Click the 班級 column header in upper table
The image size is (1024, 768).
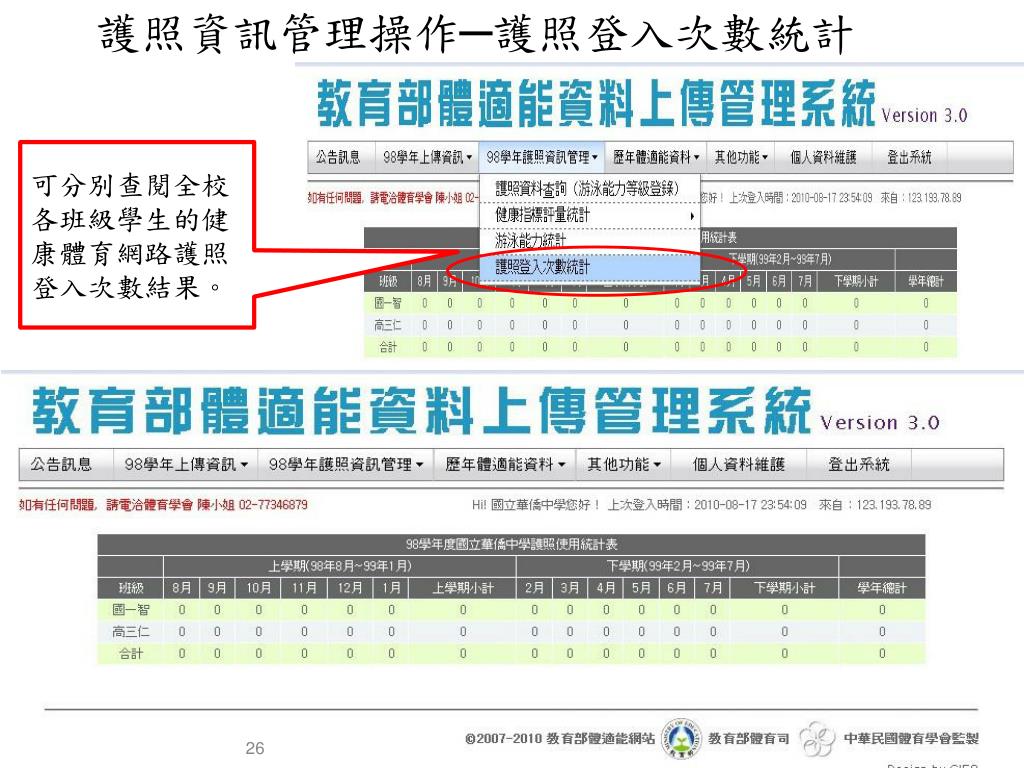tap(388, 281)
